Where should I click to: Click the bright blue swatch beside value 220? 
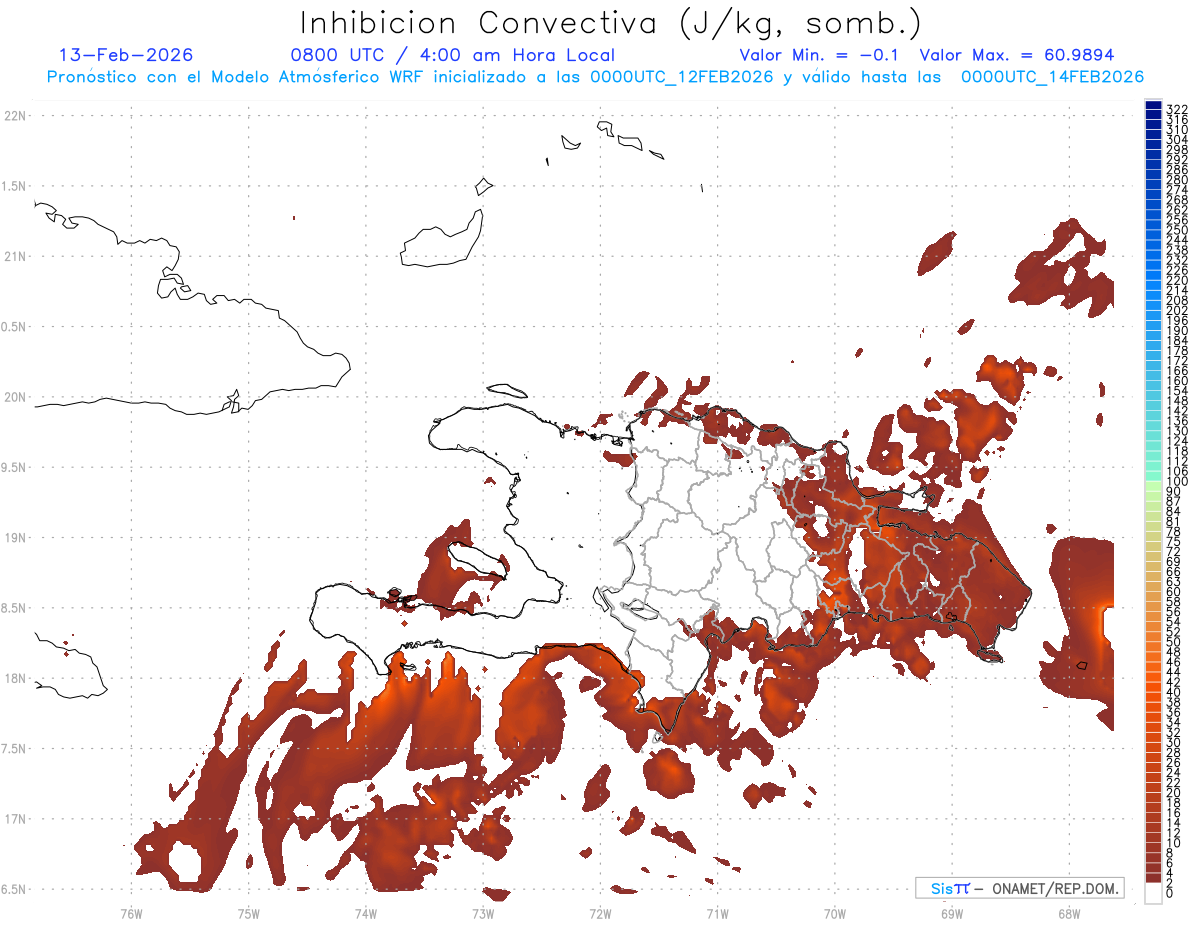tap(1153, 285)
